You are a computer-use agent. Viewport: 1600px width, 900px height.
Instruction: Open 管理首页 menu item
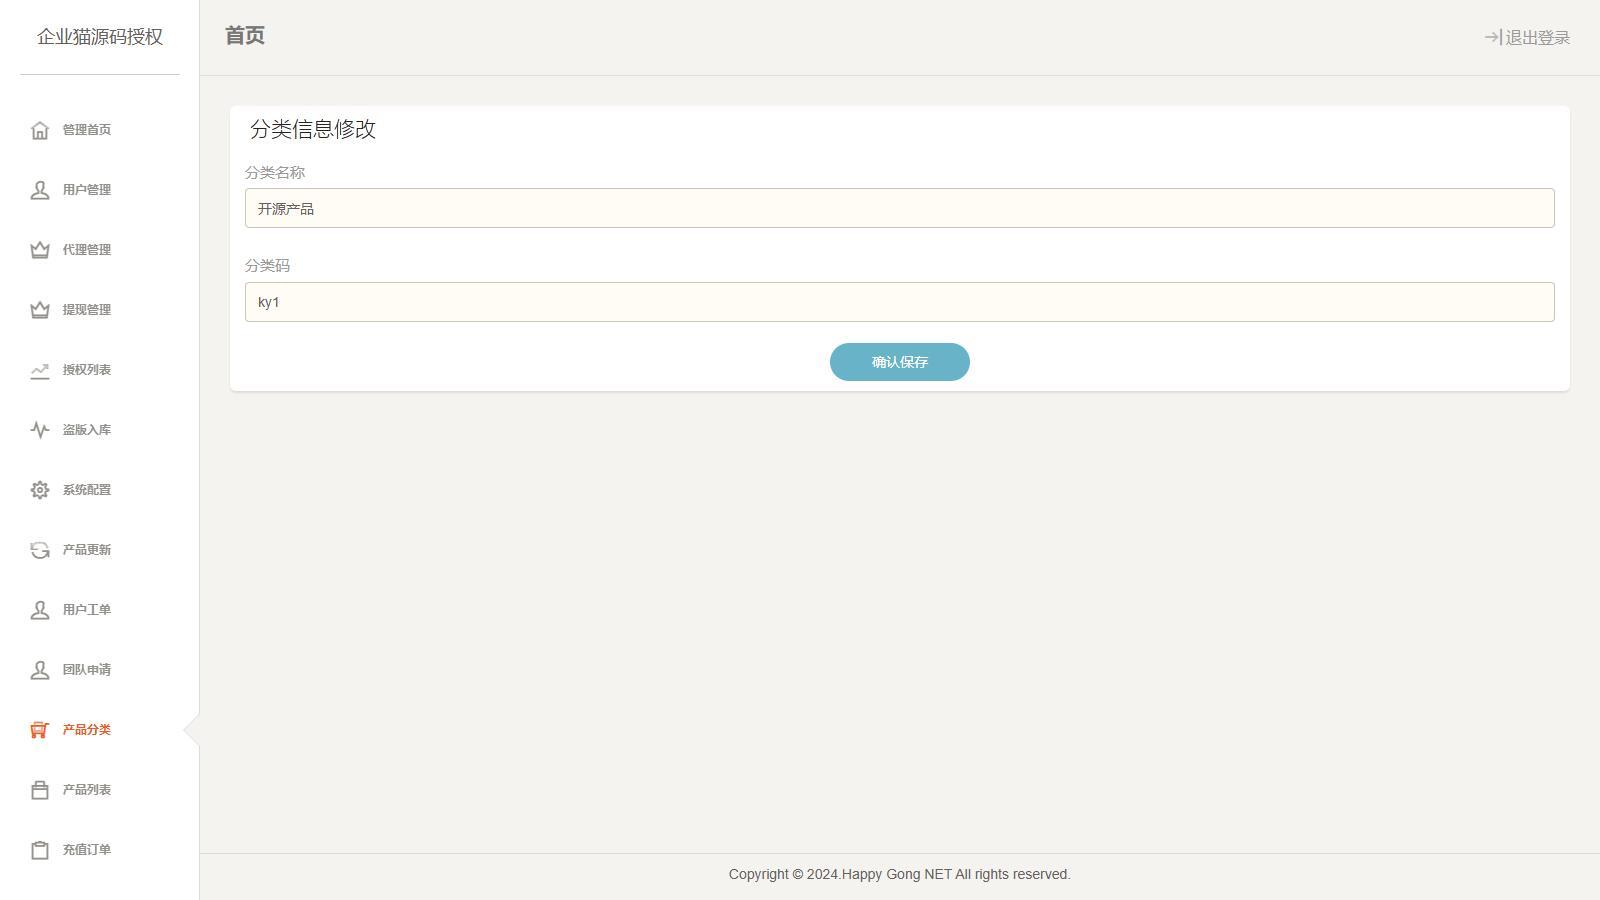(87, 130)
